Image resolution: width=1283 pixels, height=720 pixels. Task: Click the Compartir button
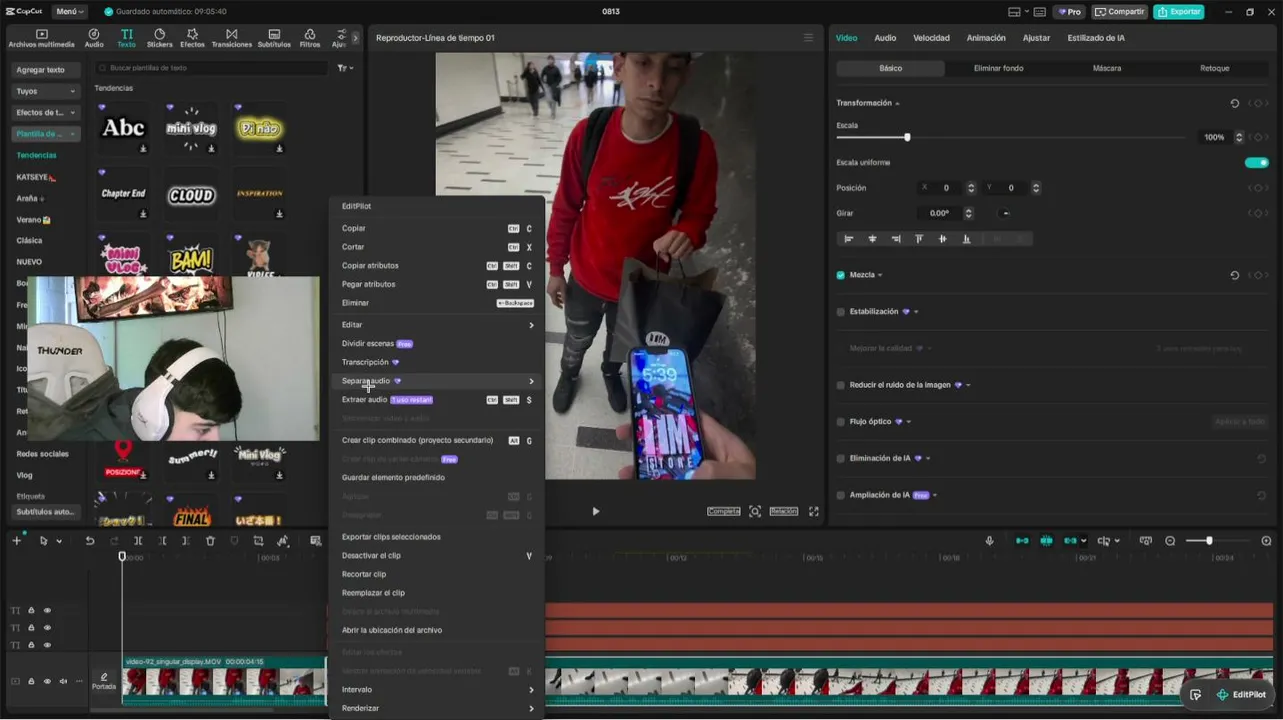tap(1119, 12)
